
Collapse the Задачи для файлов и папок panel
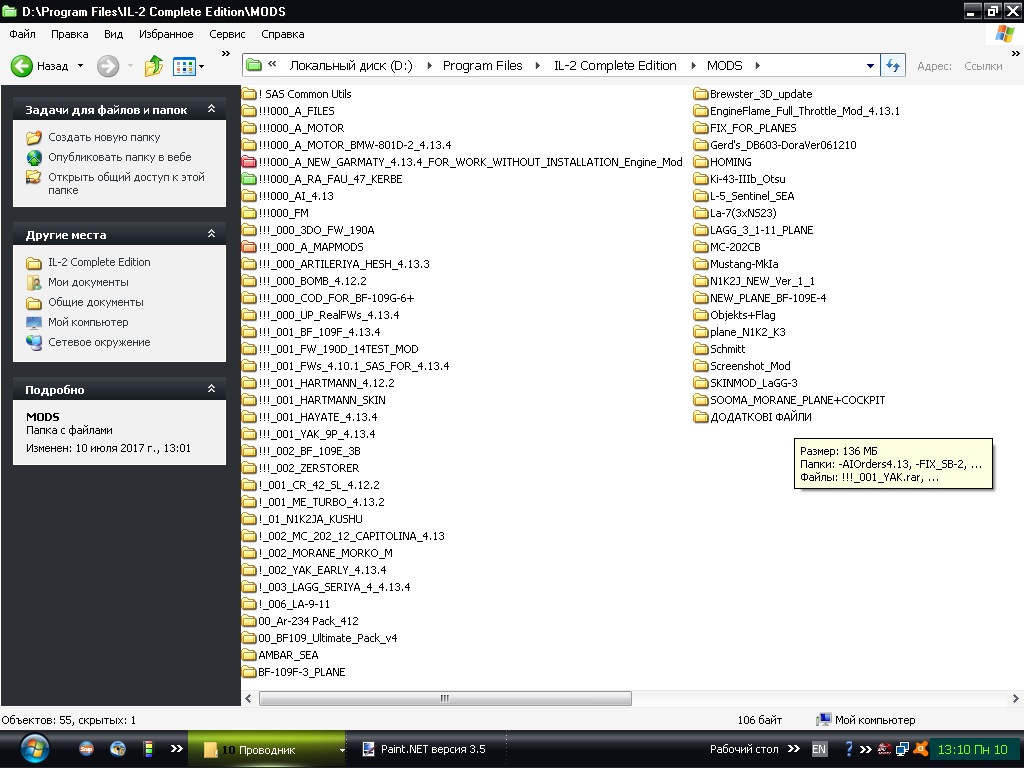(211, 109)
